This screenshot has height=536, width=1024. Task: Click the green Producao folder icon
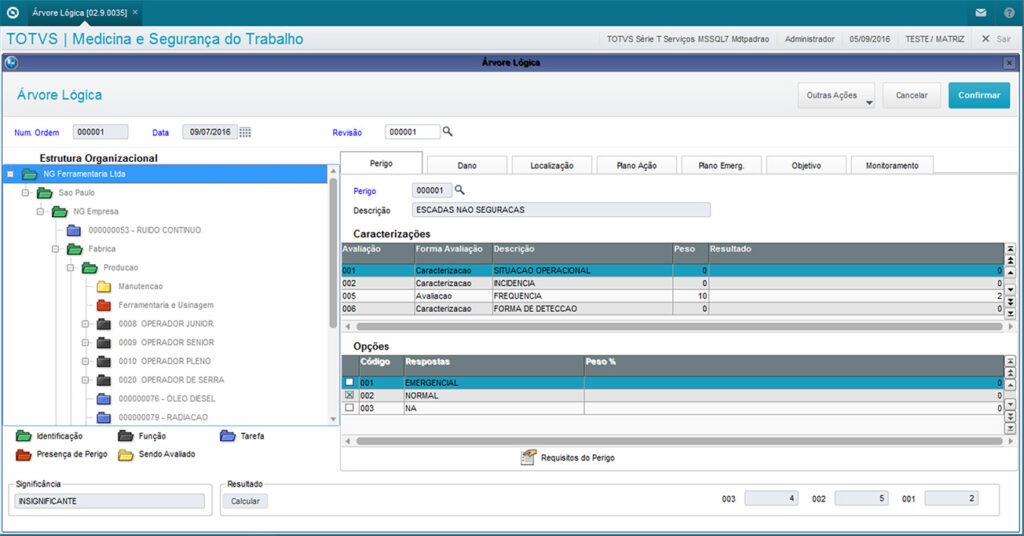coord(89,268)
